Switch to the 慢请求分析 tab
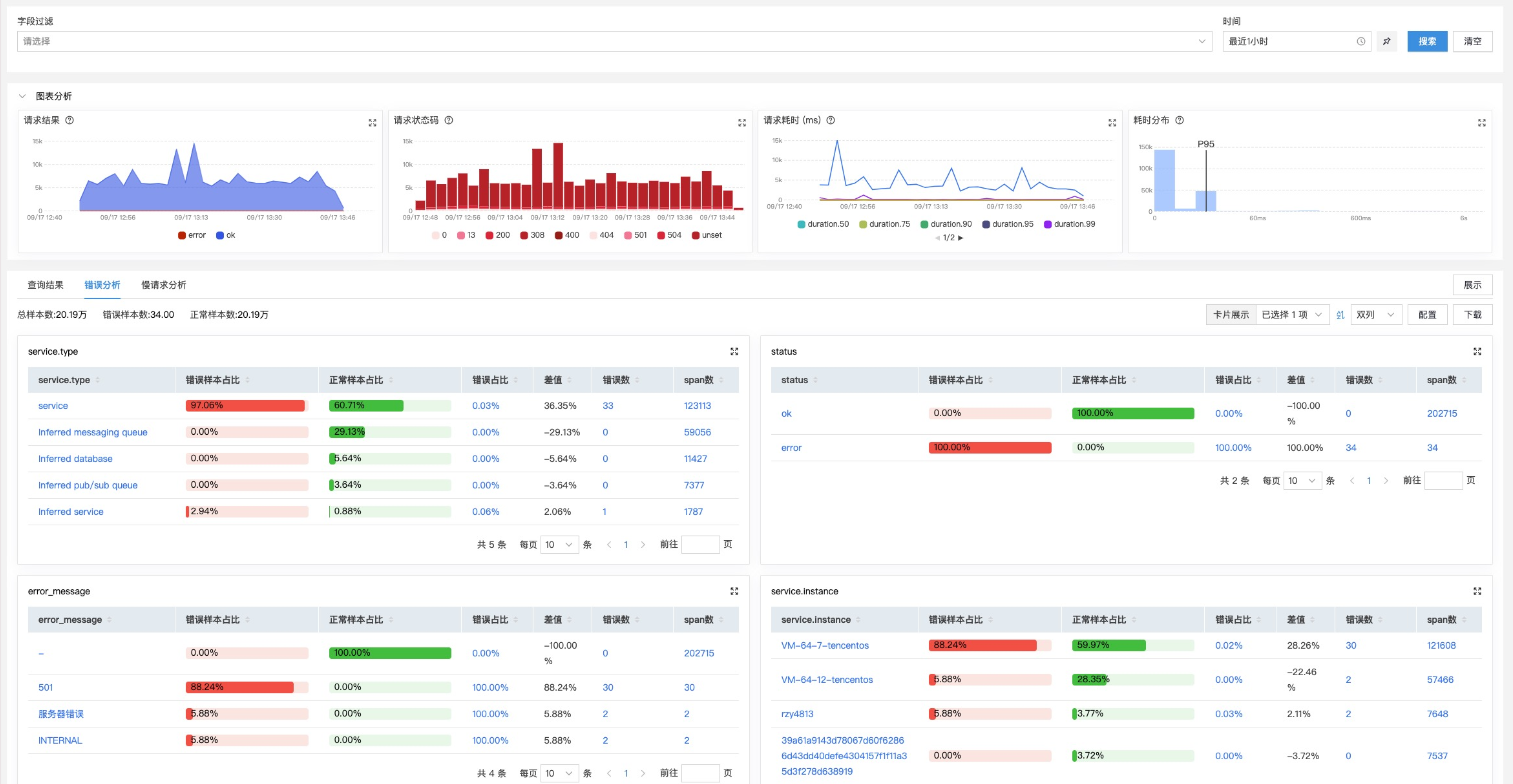This screenshot has height=784, width=1513. tap(163, 285)
